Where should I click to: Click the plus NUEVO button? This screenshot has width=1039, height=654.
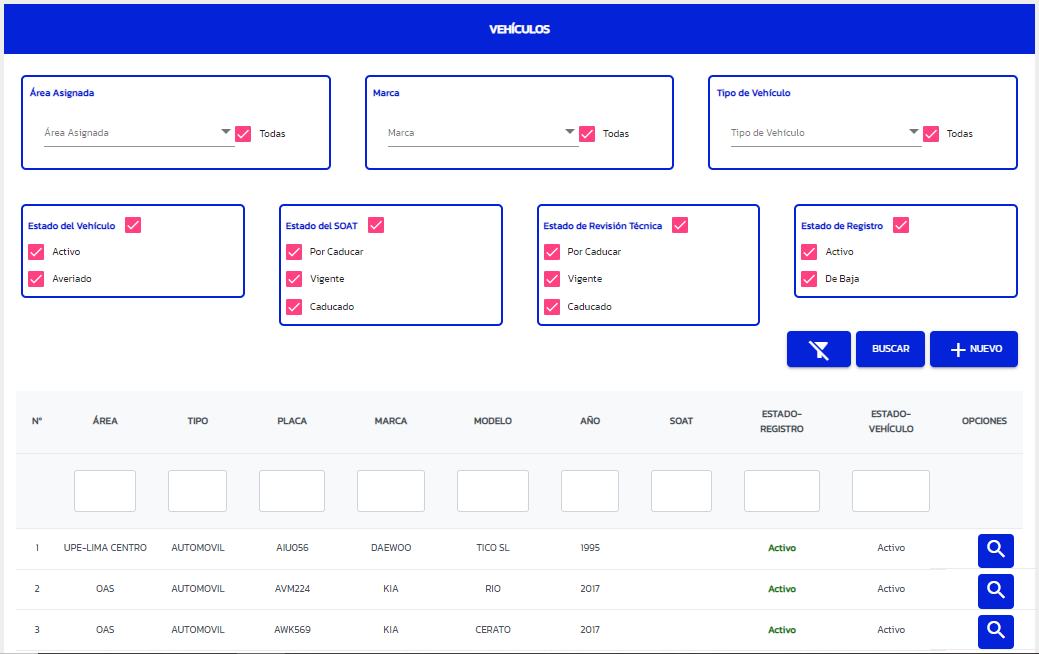coord(973,349)
